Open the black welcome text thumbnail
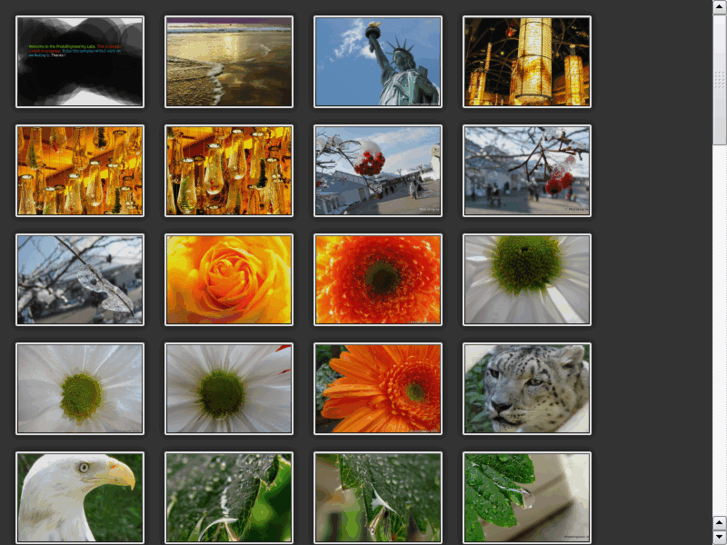 pyautogui.click(x=80, y=62)
